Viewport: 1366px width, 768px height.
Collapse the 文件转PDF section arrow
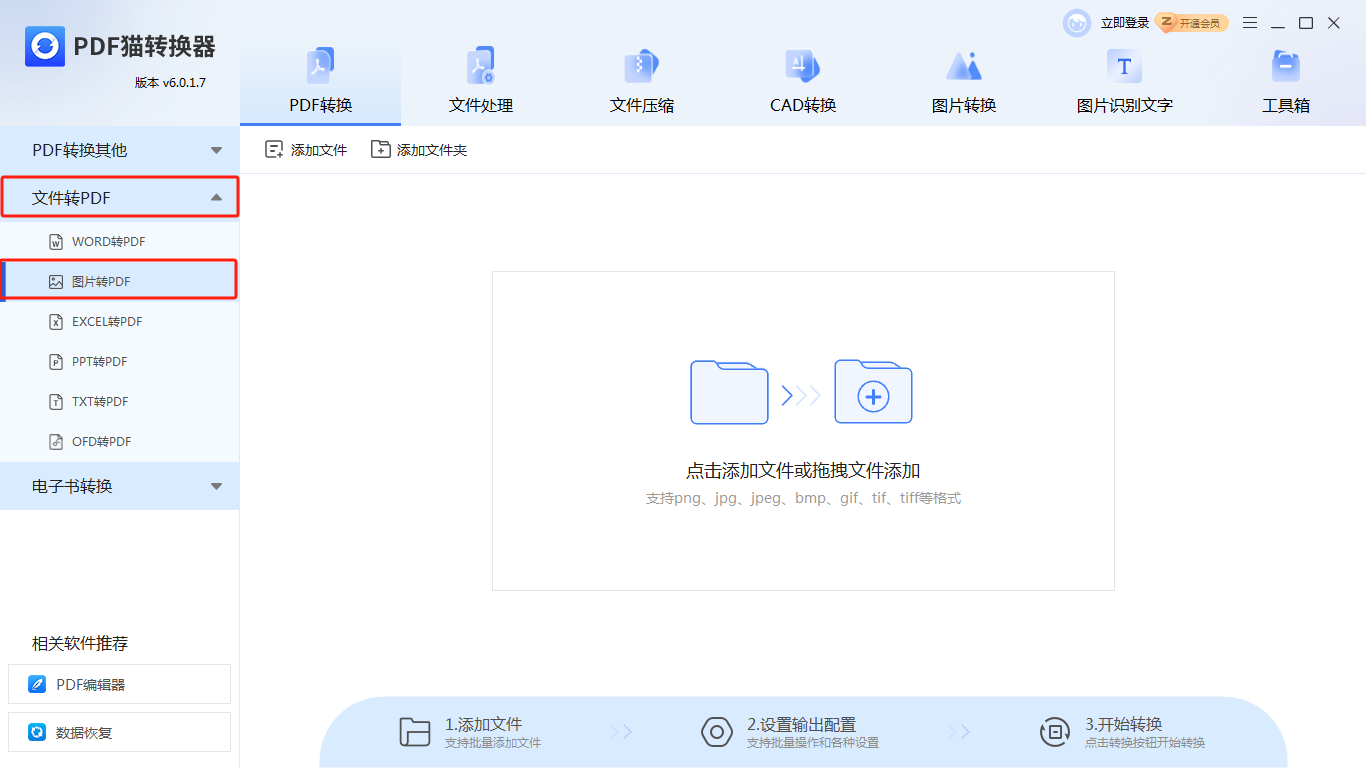click(x=216, y=198)
